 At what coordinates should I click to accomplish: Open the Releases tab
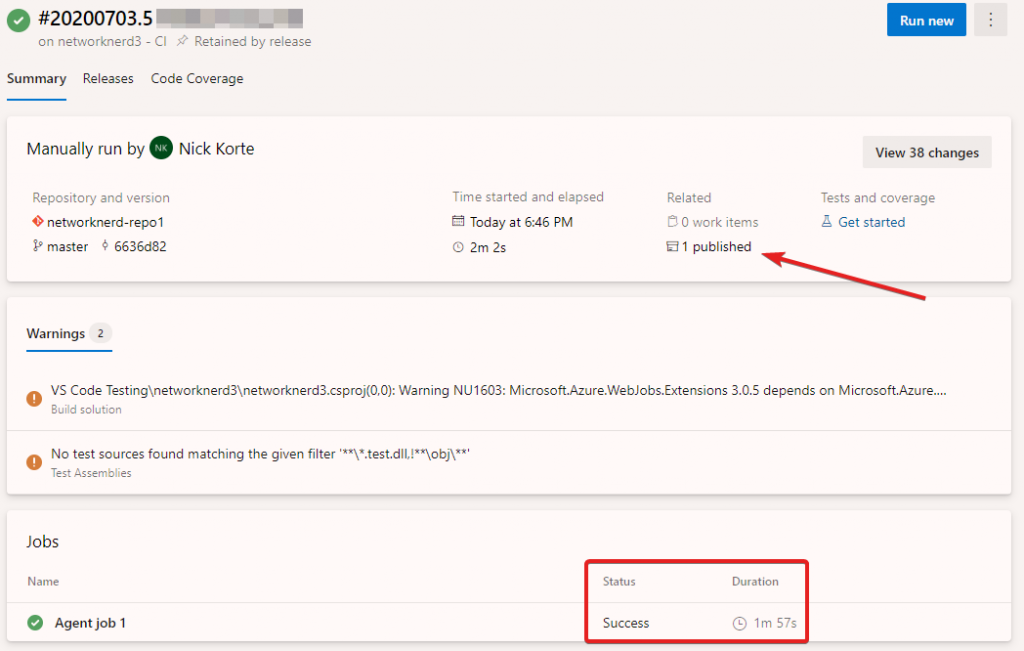[108, 78]
